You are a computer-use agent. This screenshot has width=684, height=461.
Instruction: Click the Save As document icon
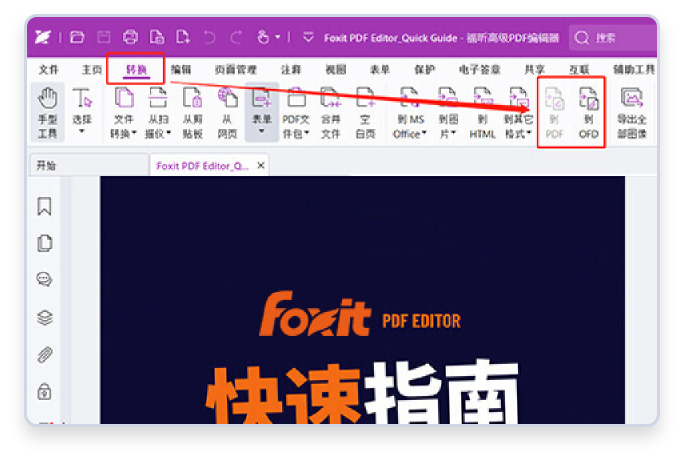(157, 37)
